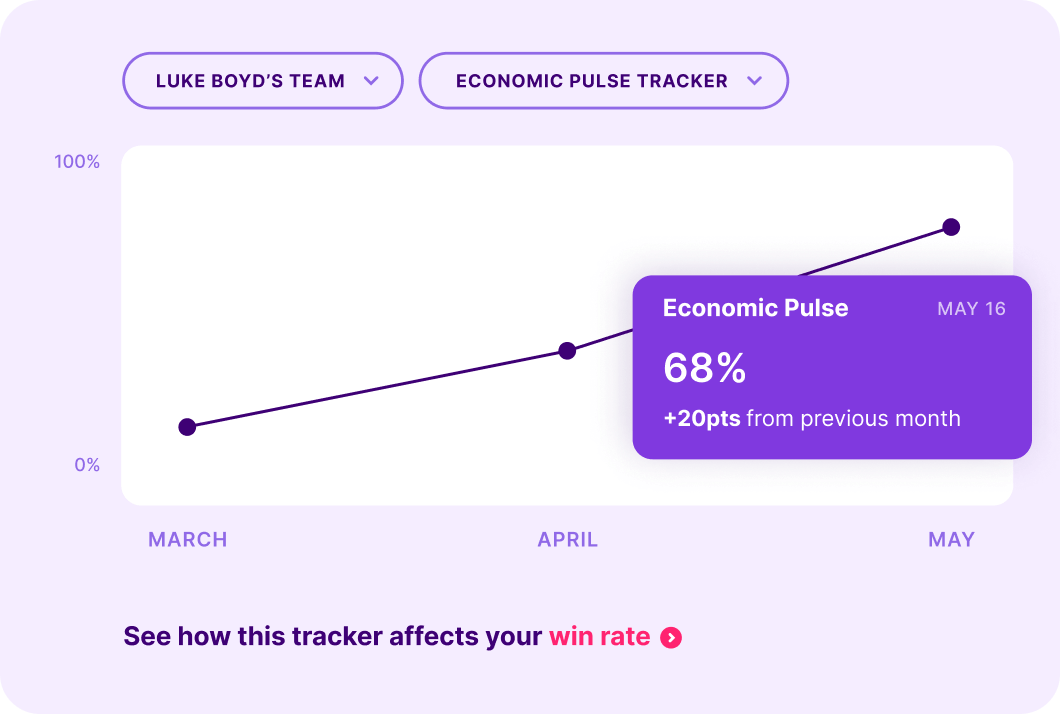The width and height of the screenshot is (1060, 714).
Task: Select the April data point on chart
Action: pyautogui.click(x=567, y=351)
